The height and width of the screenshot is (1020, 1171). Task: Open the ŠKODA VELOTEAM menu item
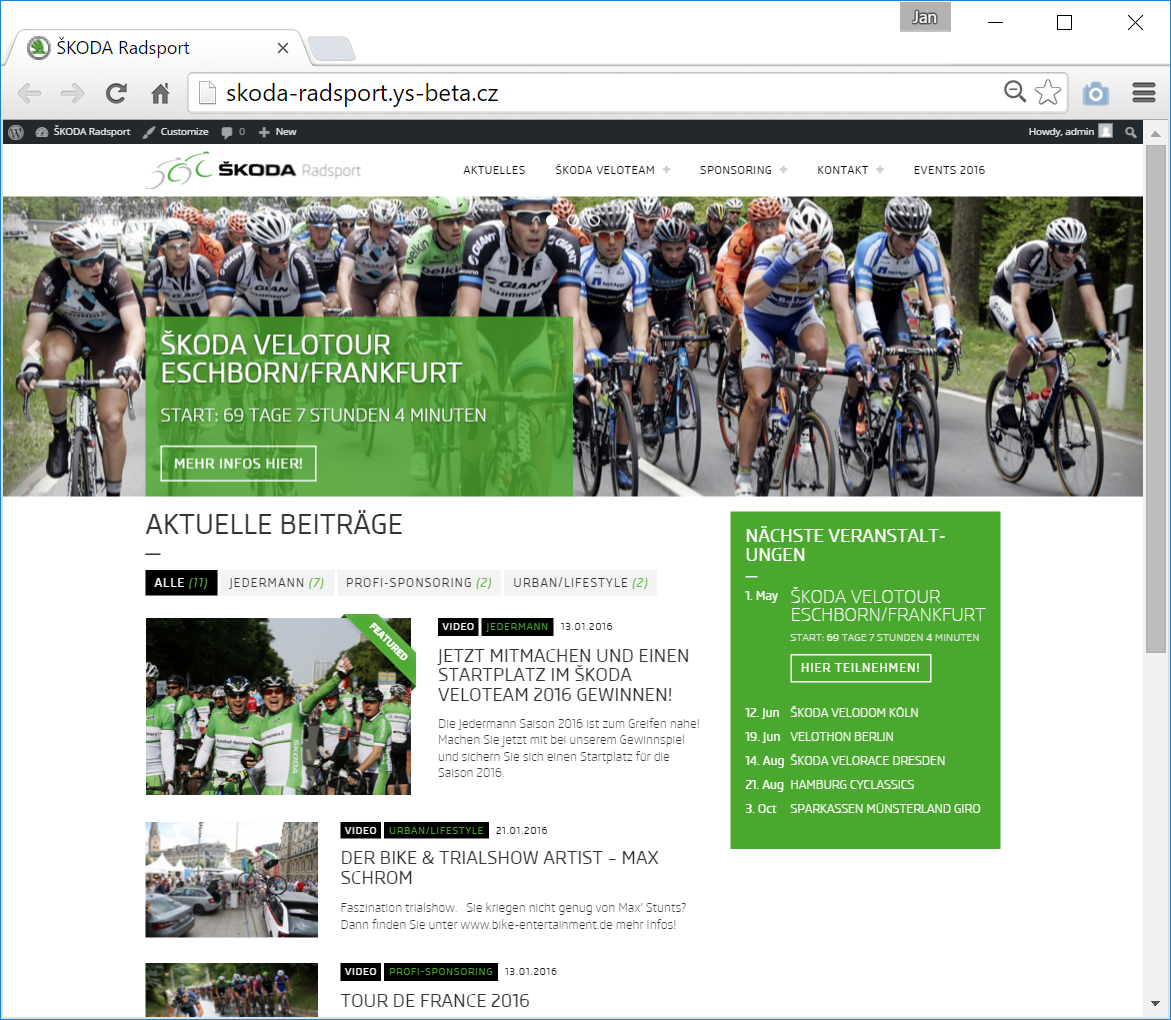(x=605, y=170)
